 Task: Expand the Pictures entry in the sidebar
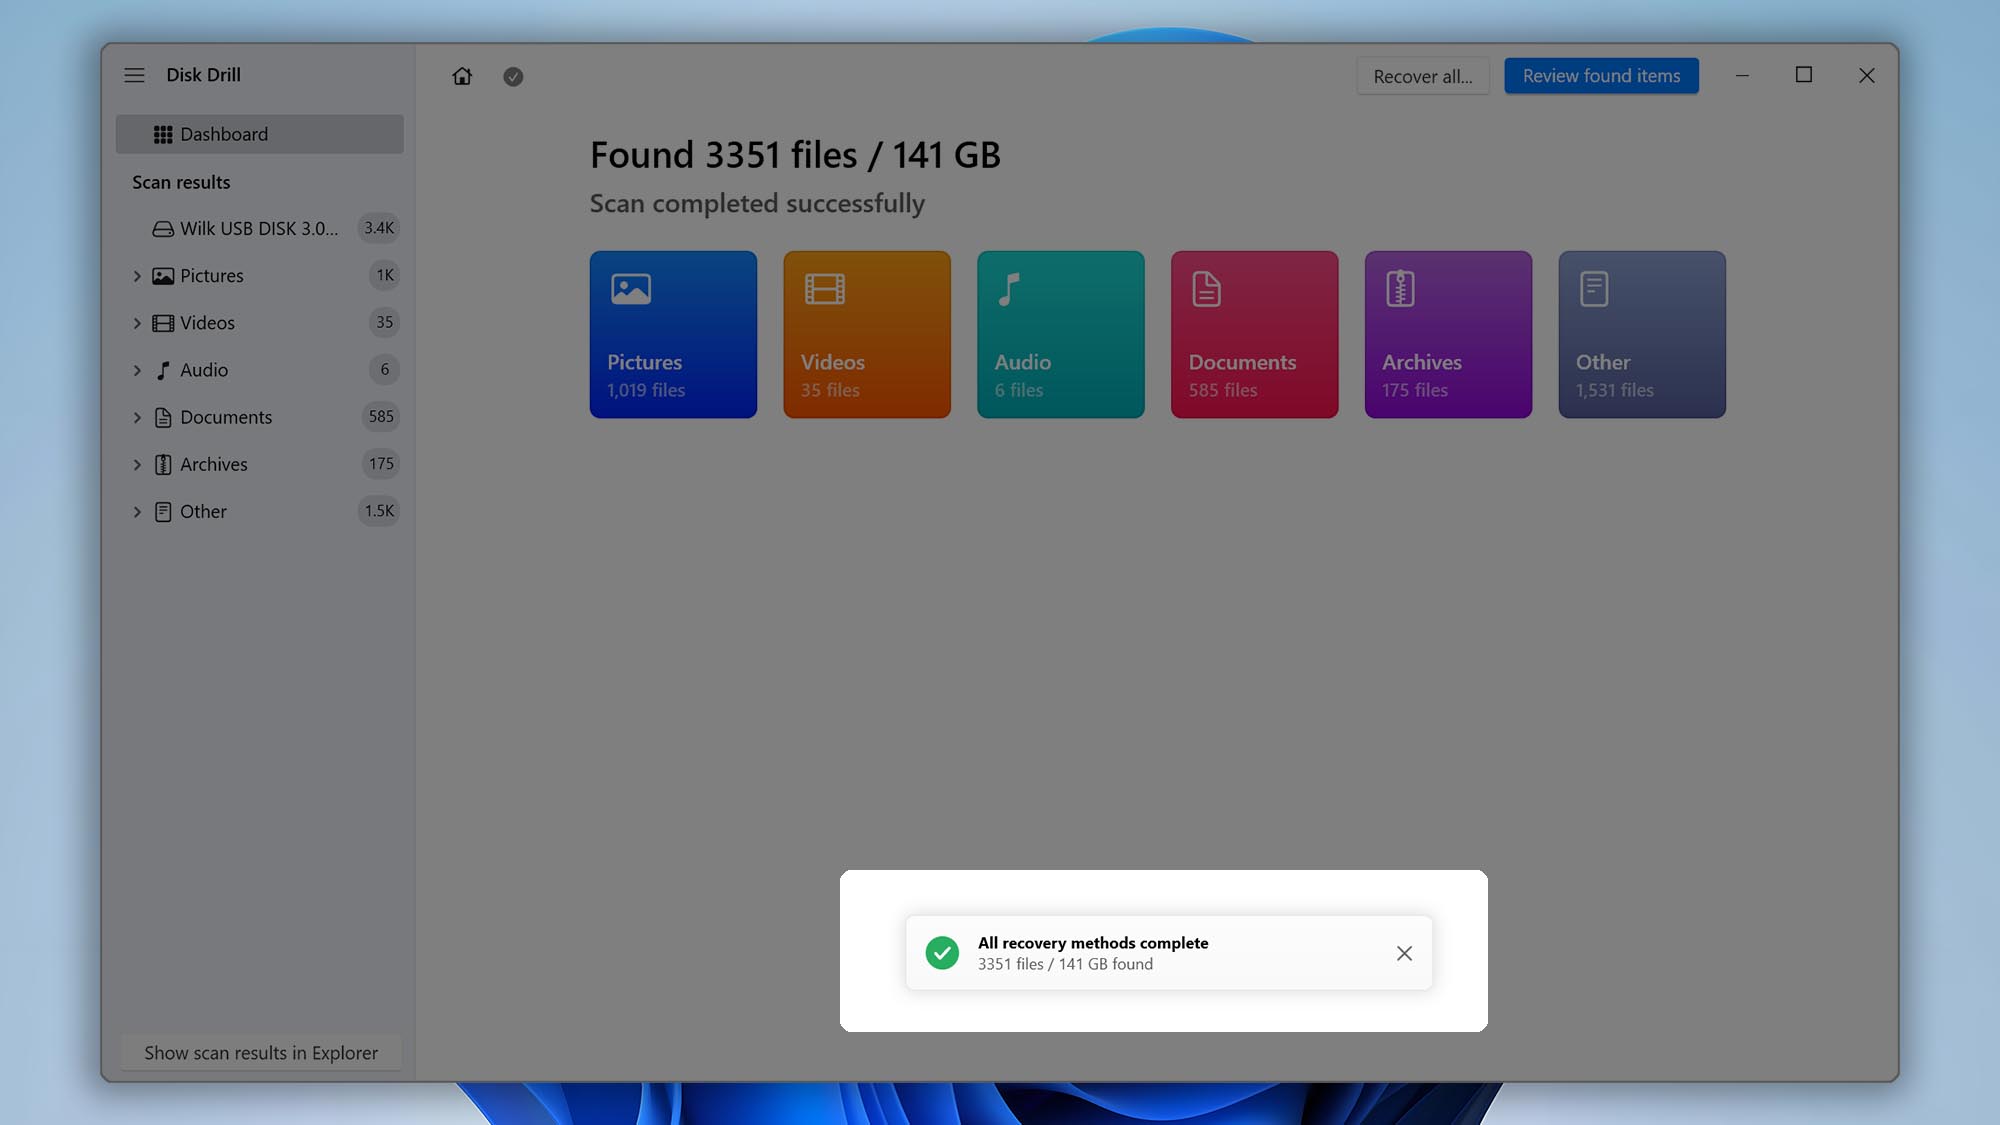coord(137,275)
